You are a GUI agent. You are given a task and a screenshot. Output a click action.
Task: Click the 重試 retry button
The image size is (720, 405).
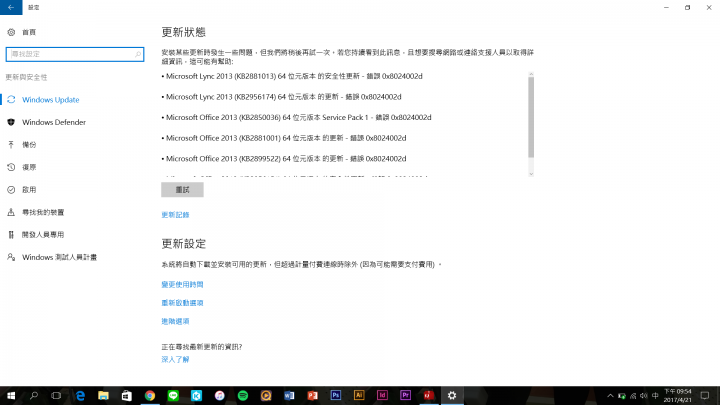182,190
